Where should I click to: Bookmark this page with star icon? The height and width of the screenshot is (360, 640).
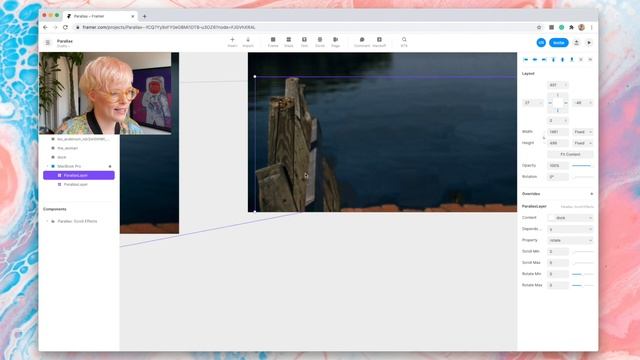click(x=539, y=27)
